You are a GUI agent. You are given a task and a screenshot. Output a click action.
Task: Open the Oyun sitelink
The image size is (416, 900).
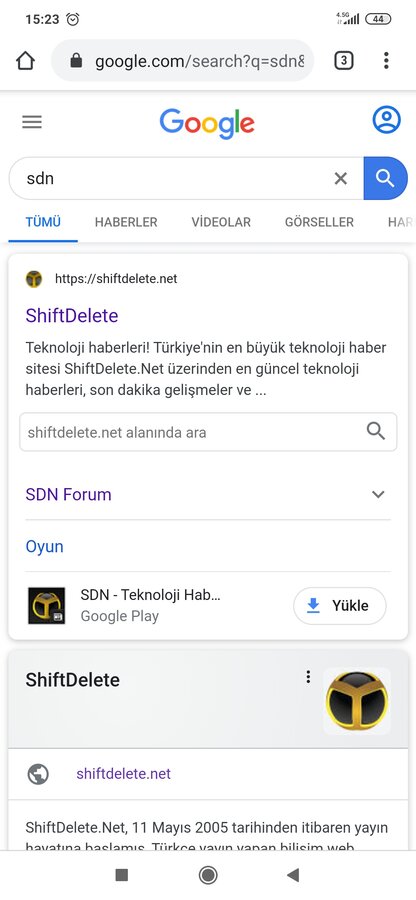tap(44, 546)
